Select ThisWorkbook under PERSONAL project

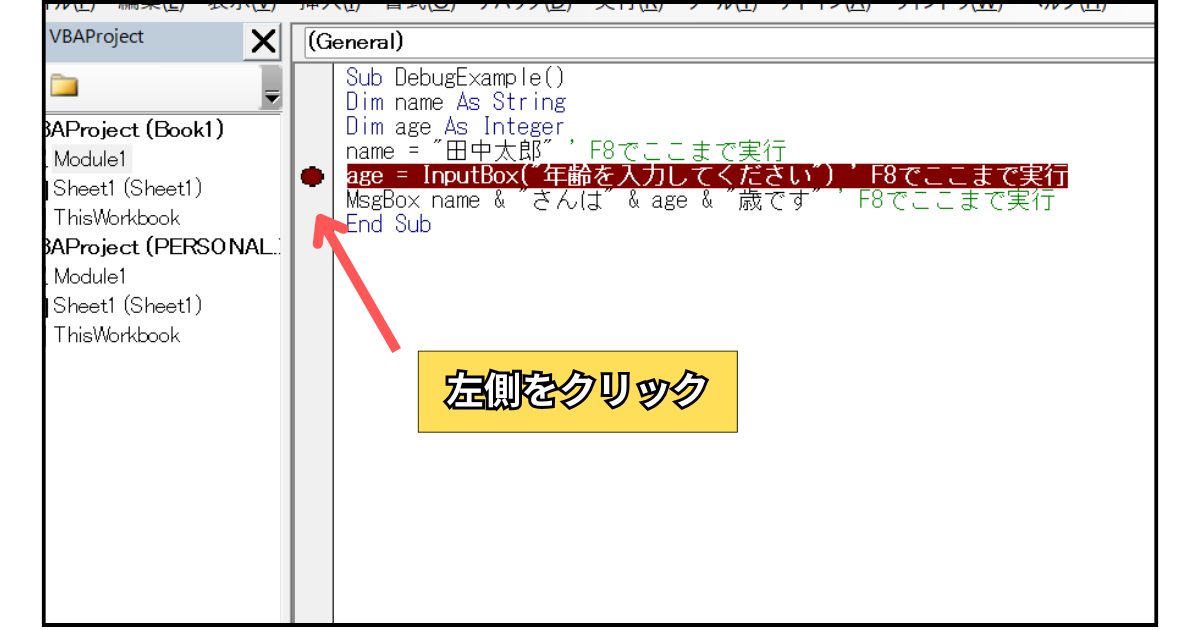[x=116, y=335]
